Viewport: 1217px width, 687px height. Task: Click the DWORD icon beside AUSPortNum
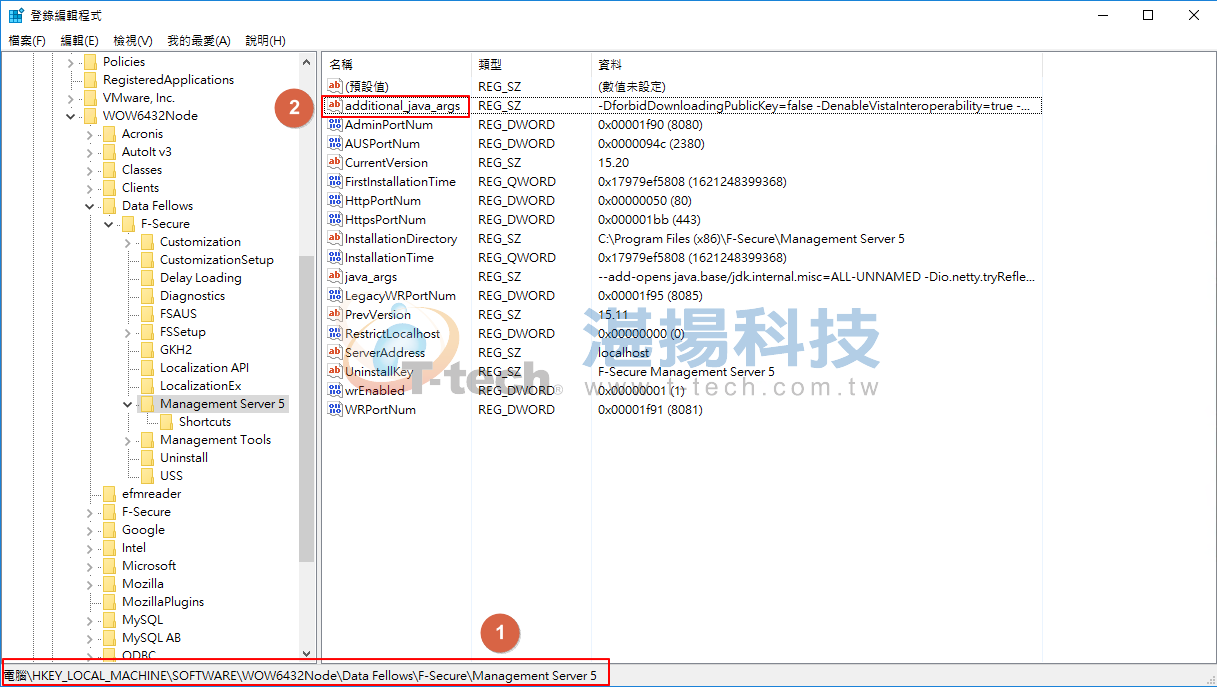tap(335, 144)
